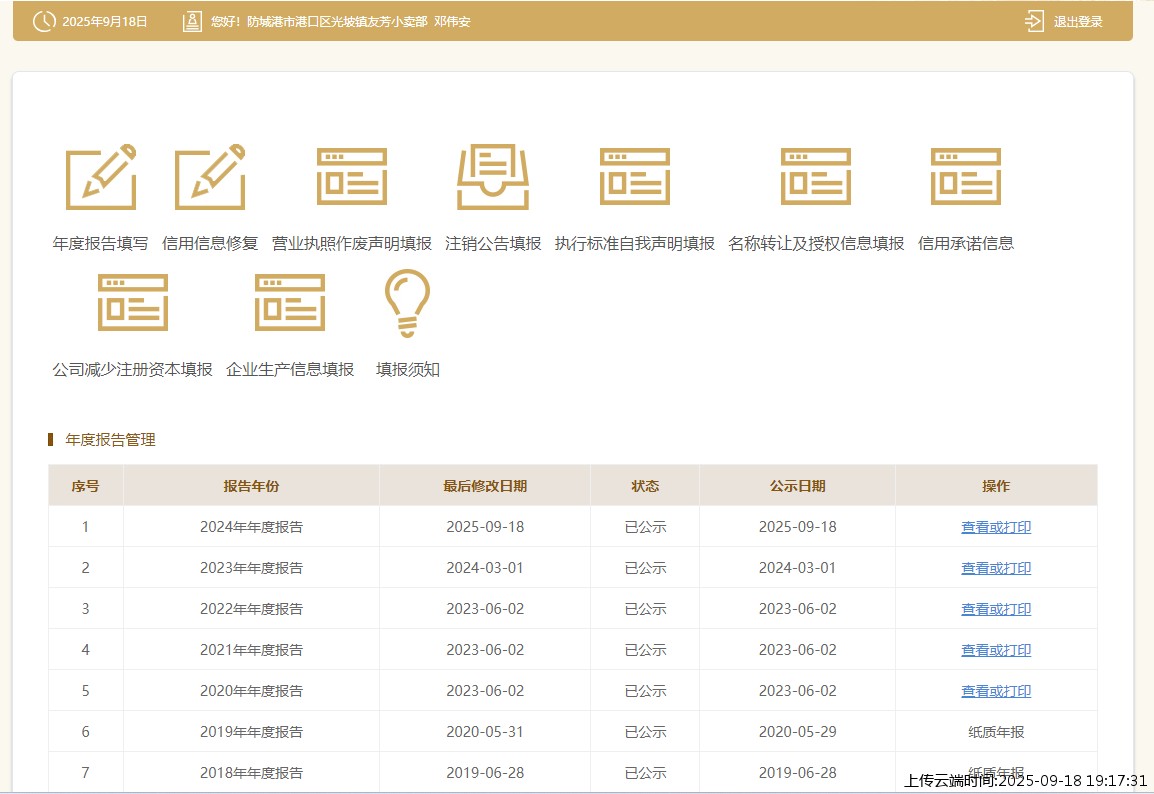
Task: Click the 状态 column header
Action: [645, 486]
